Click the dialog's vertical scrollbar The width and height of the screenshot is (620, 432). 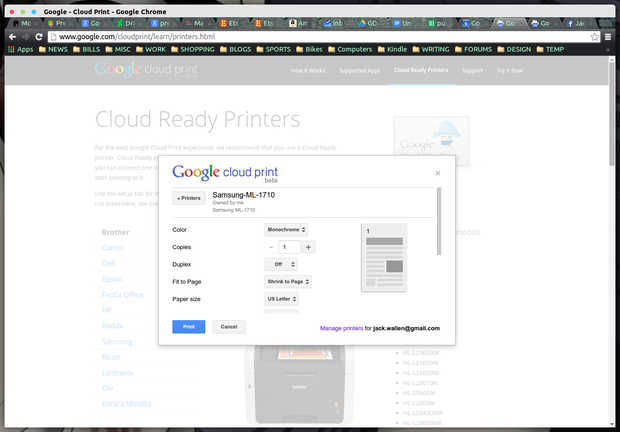(439, 221)
